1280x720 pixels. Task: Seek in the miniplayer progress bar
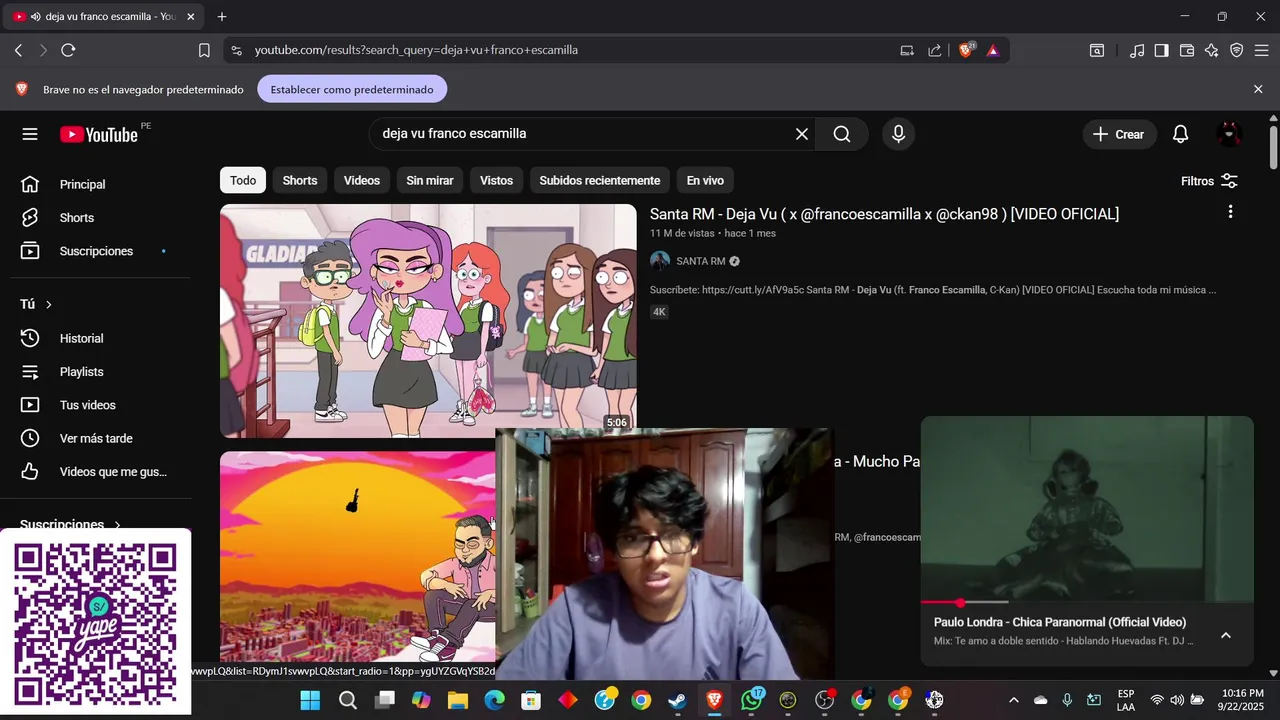1087,602
